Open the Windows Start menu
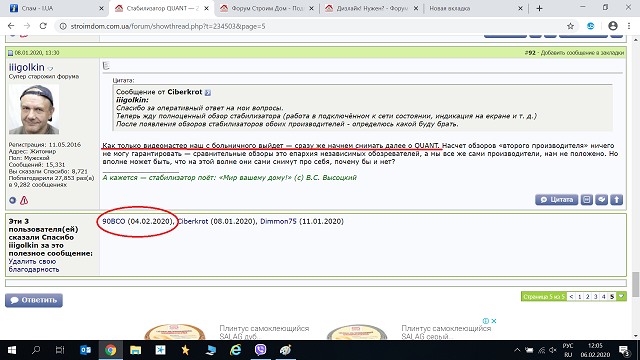This screenshot has width=640, height=360. point(12,350)
